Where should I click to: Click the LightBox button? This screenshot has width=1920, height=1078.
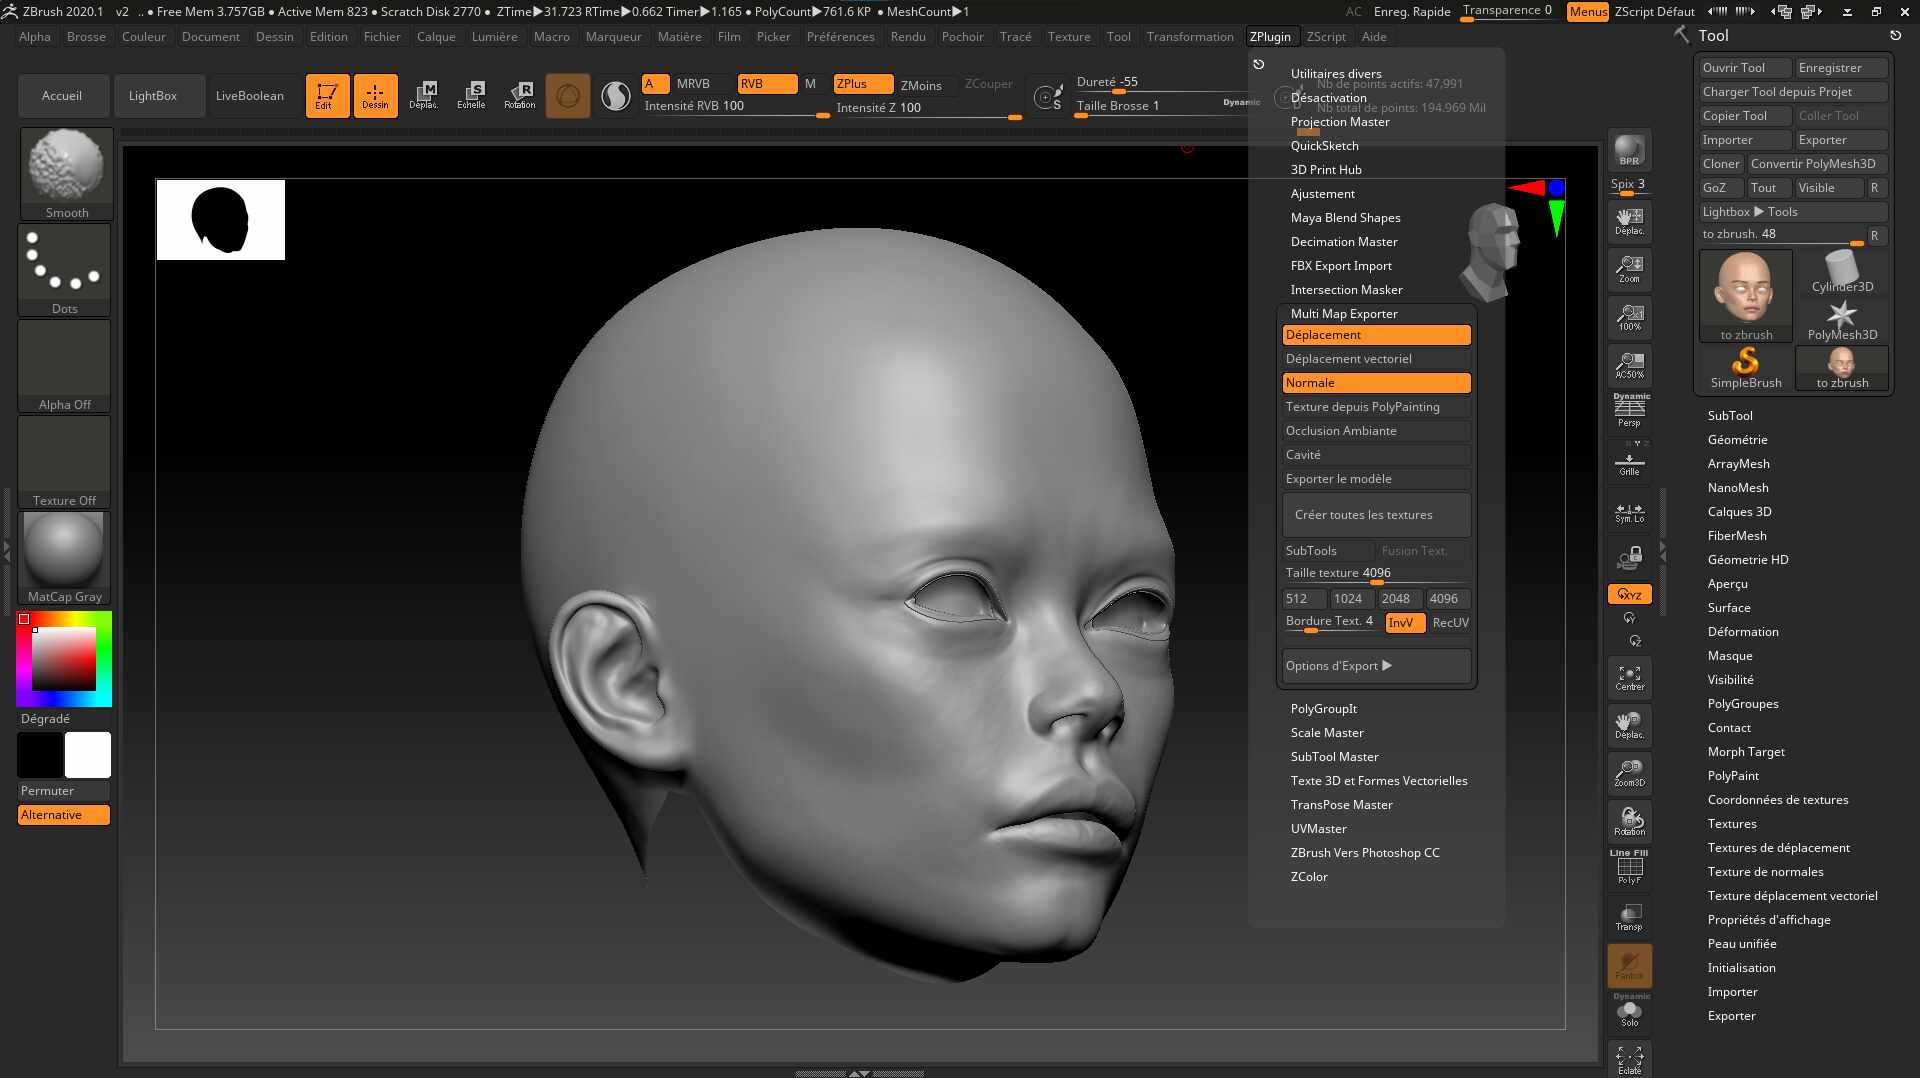pyautogui.click(x=153, y=96)
